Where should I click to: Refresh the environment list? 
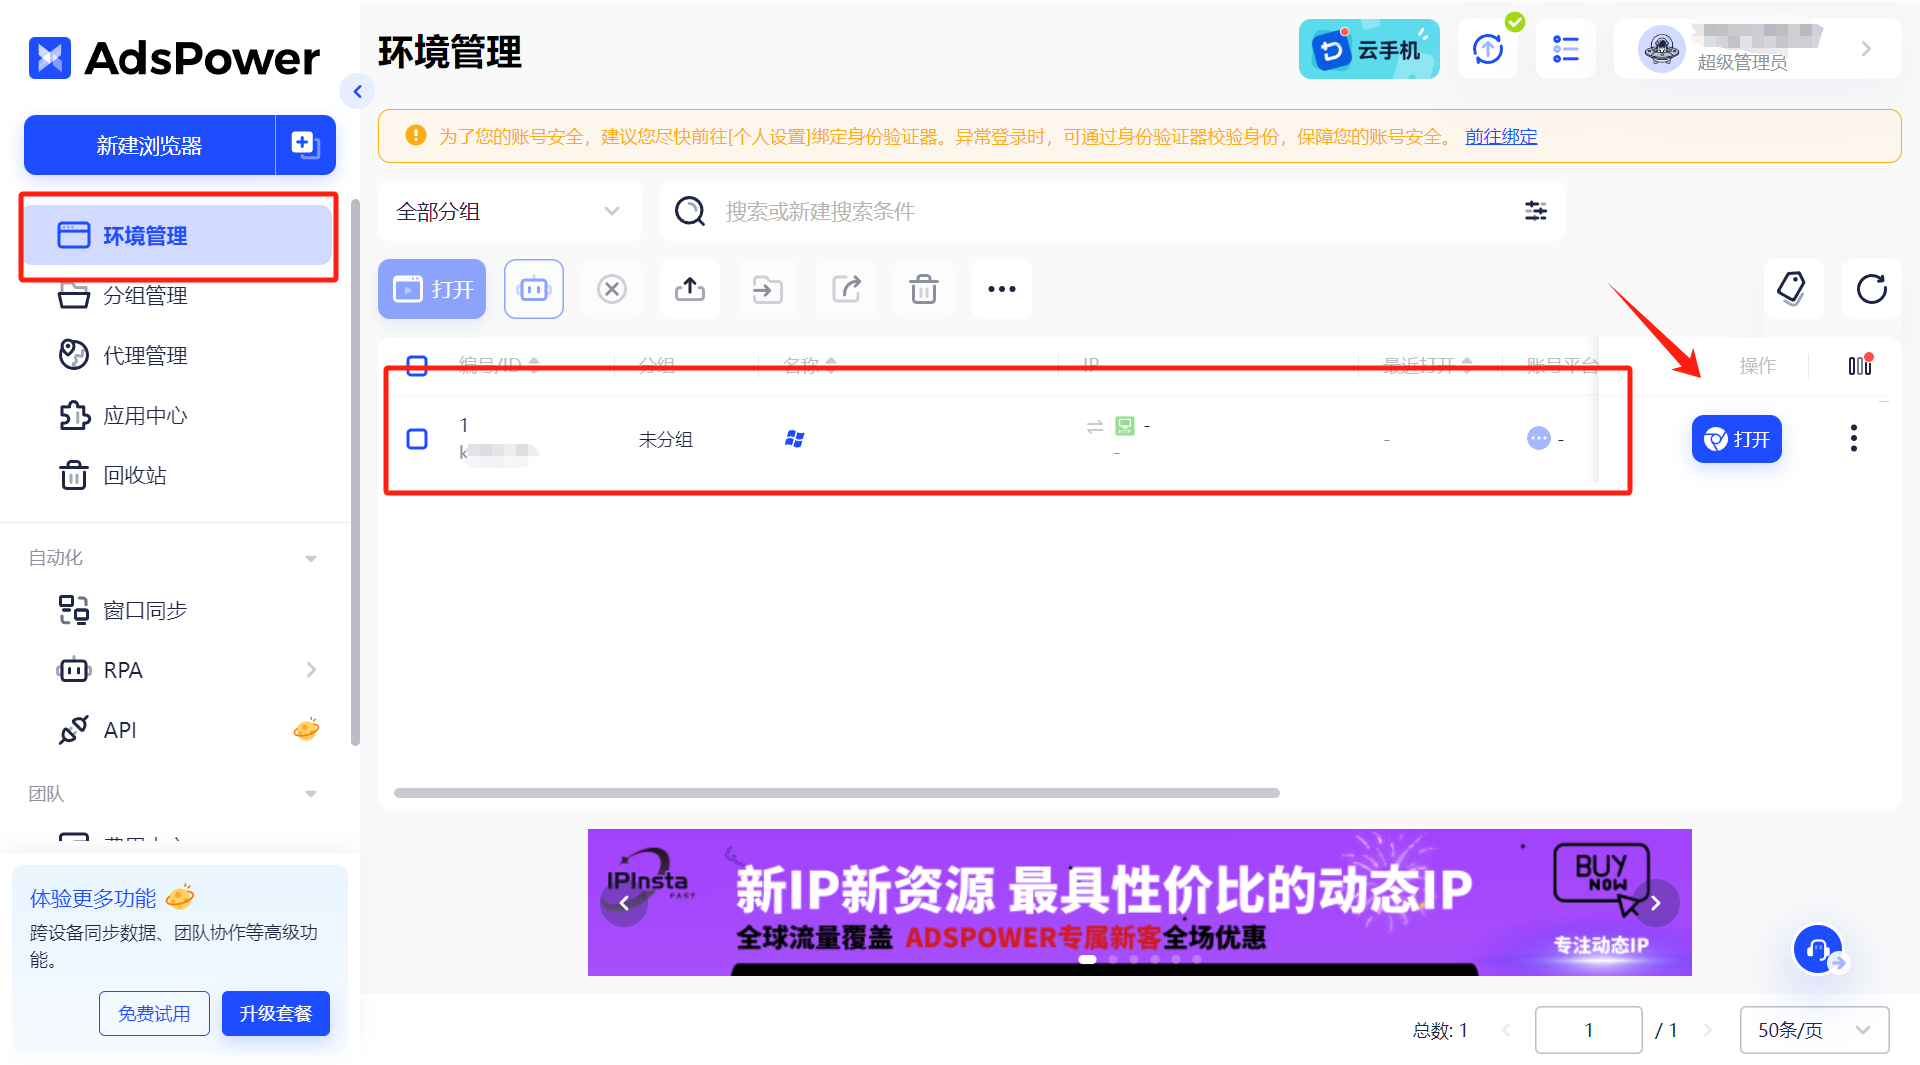pyautogui.click(x=1871, y=290)
